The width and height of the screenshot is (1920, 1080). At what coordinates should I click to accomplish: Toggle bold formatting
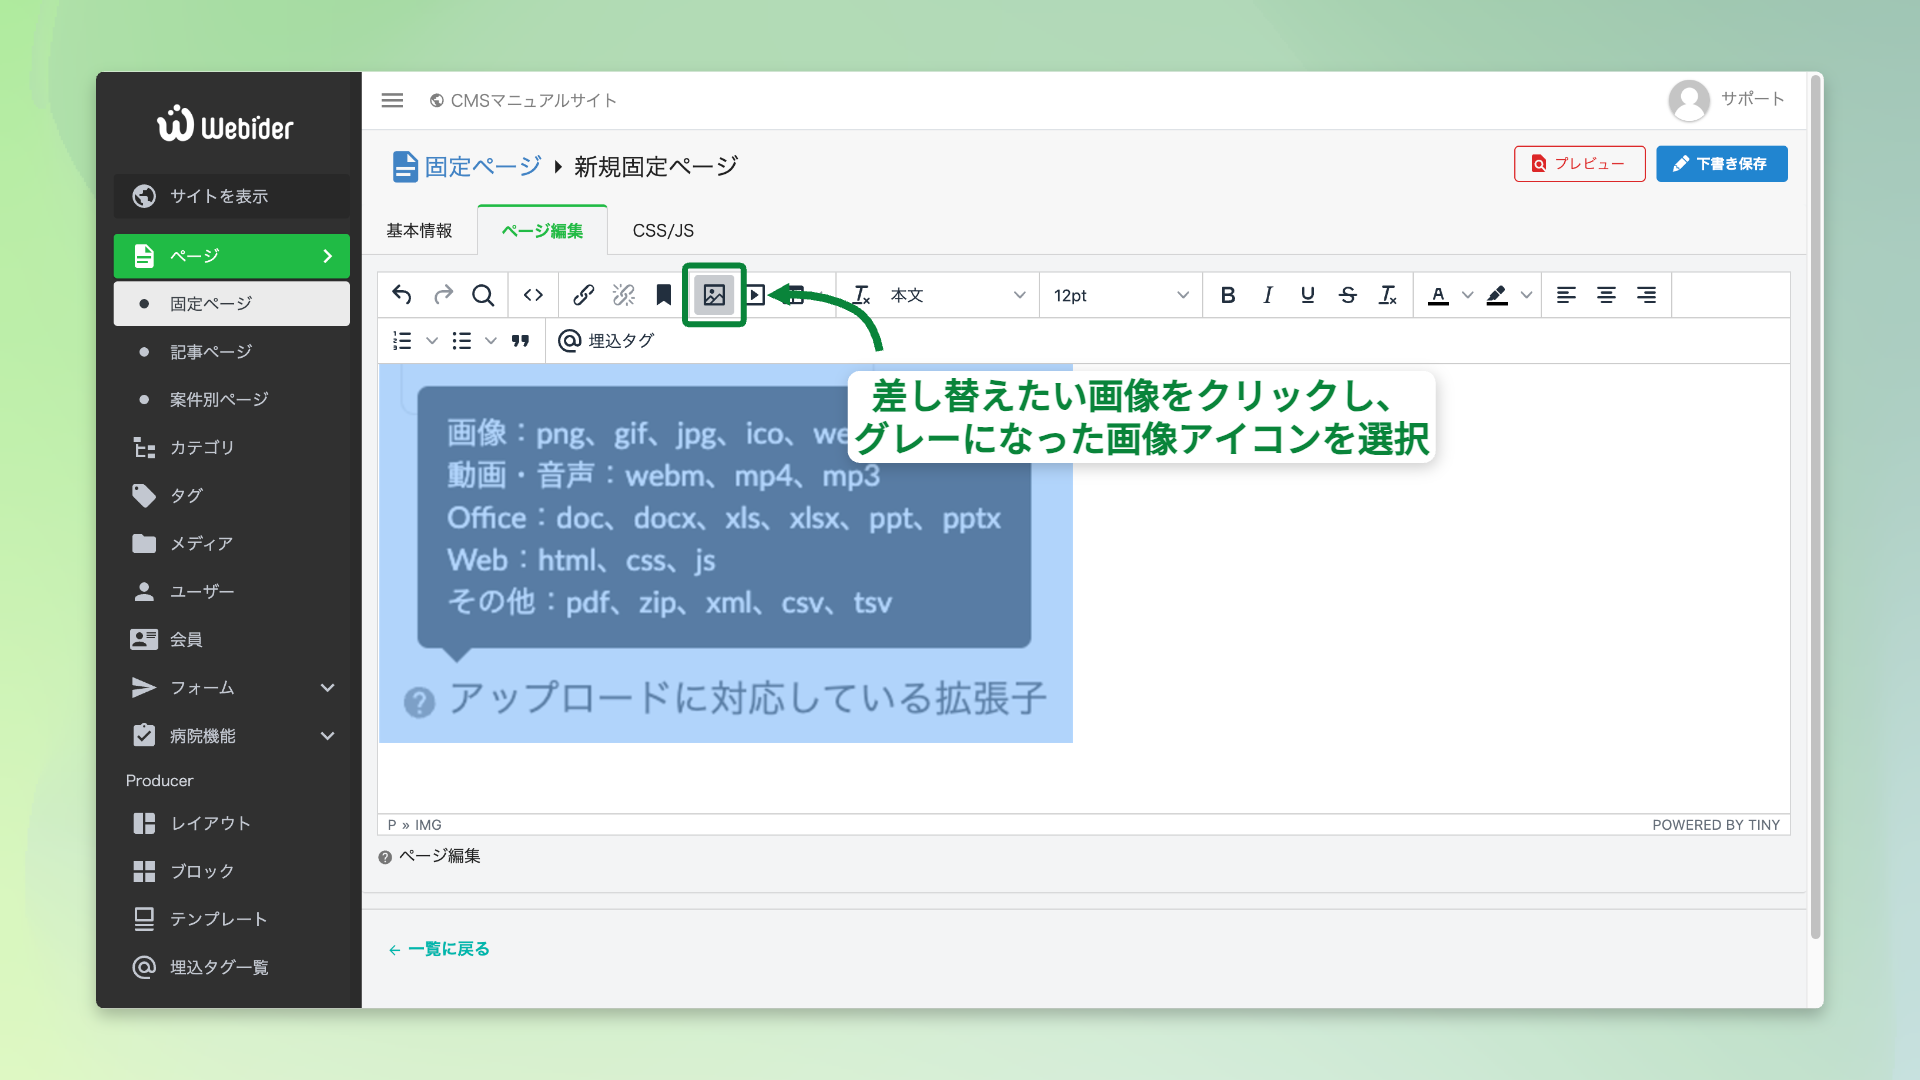(1228, 295)
